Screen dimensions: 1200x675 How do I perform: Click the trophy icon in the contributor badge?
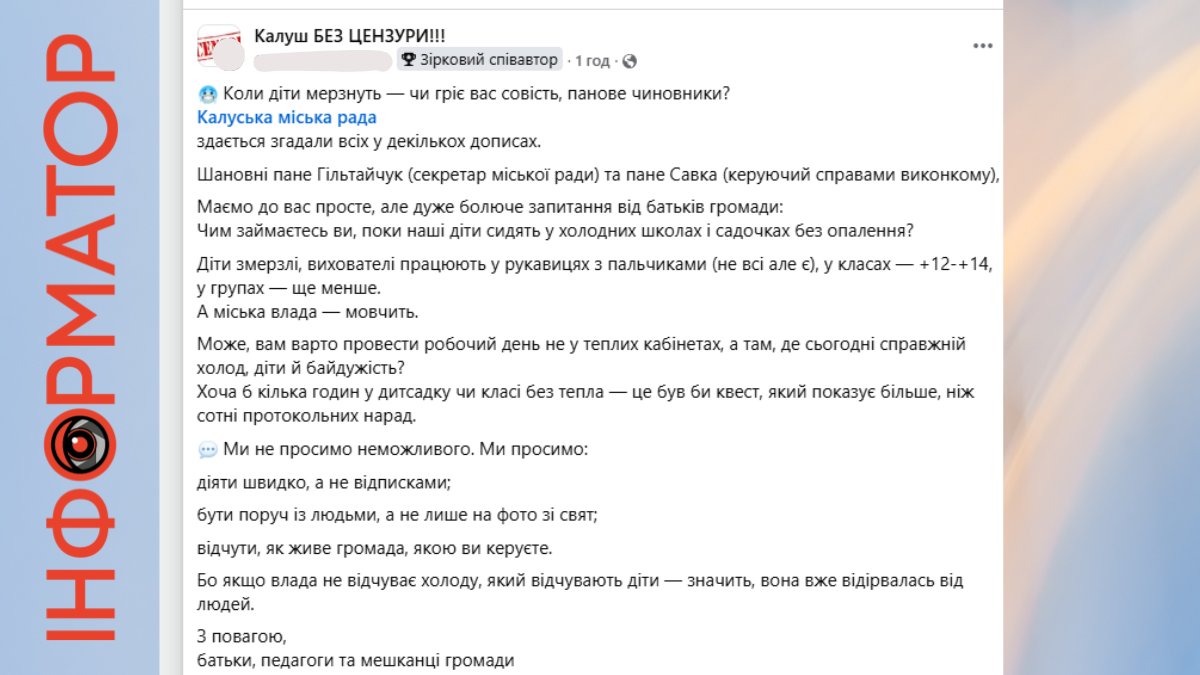408,60
